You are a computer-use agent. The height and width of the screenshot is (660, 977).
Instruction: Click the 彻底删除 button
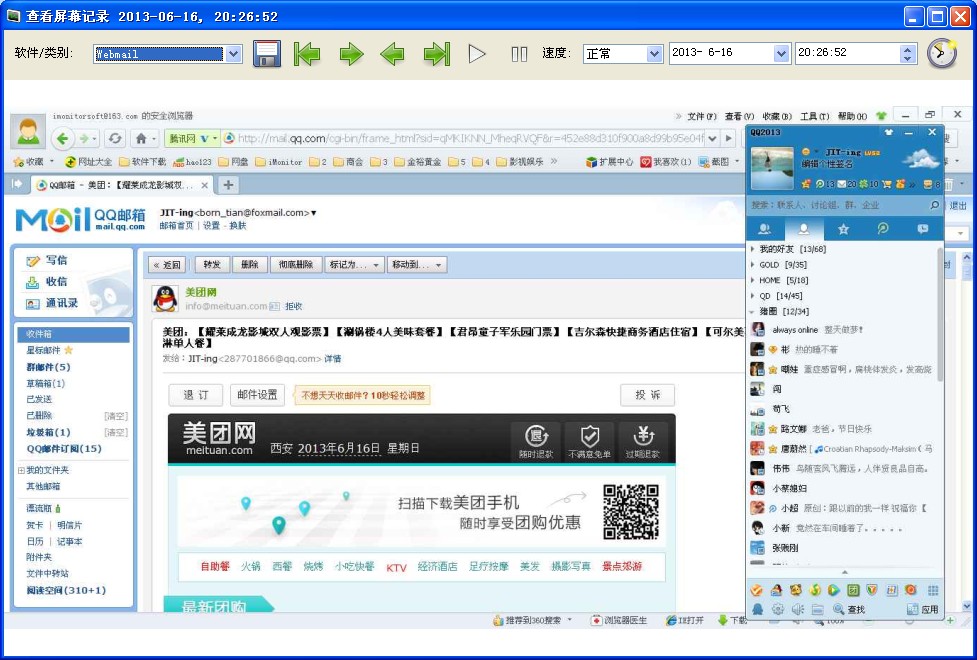(x=296, y=265)
